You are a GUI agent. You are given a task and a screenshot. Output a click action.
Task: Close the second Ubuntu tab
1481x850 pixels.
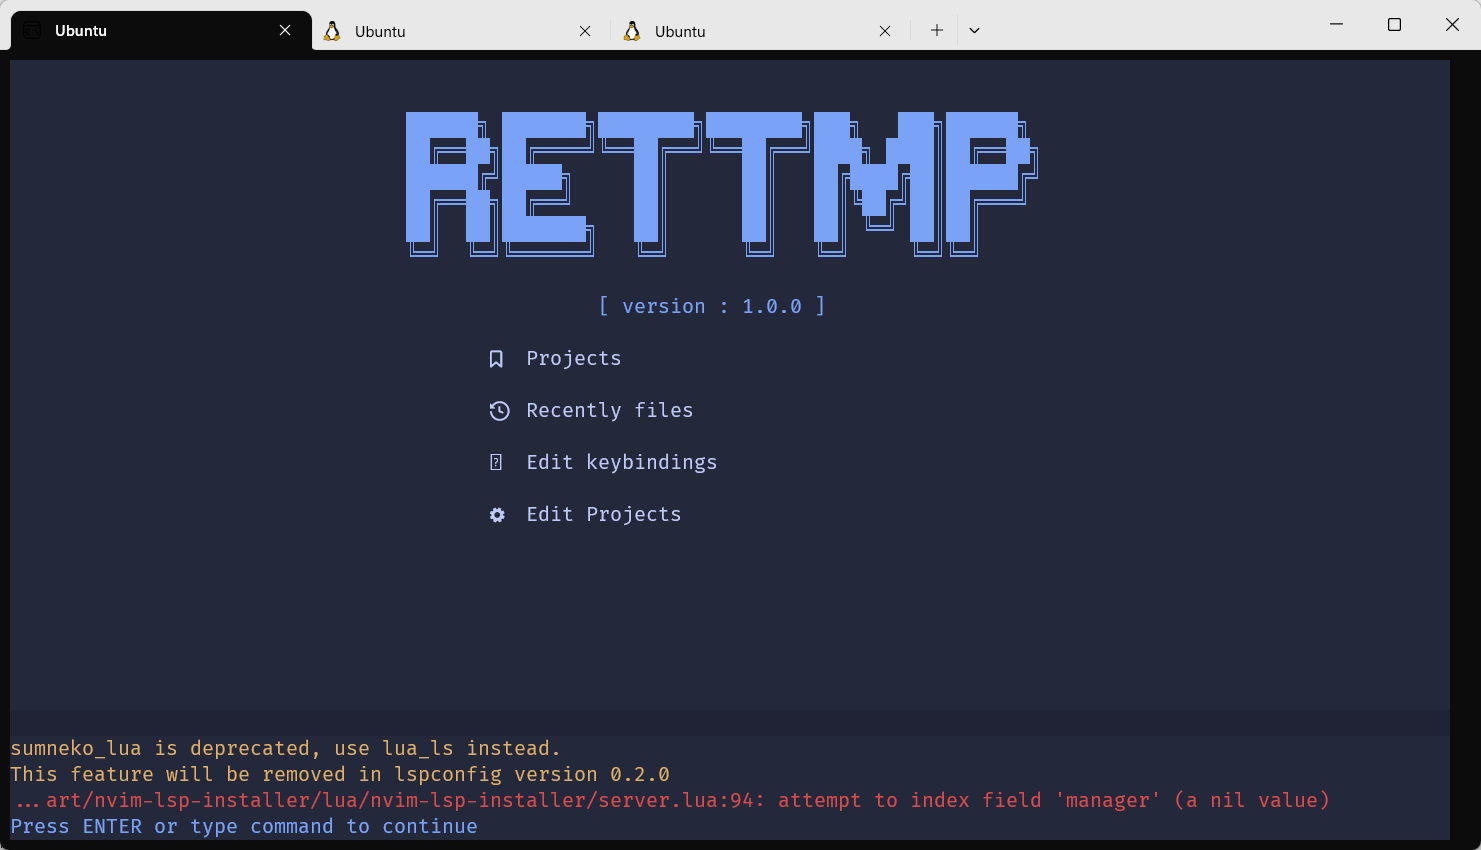point(585,30)
